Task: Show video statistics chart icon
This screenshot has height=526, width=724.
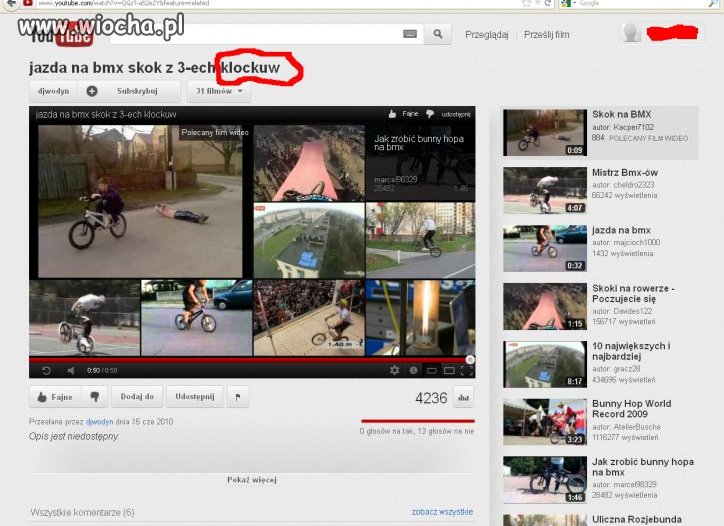Action: [463, 397]
